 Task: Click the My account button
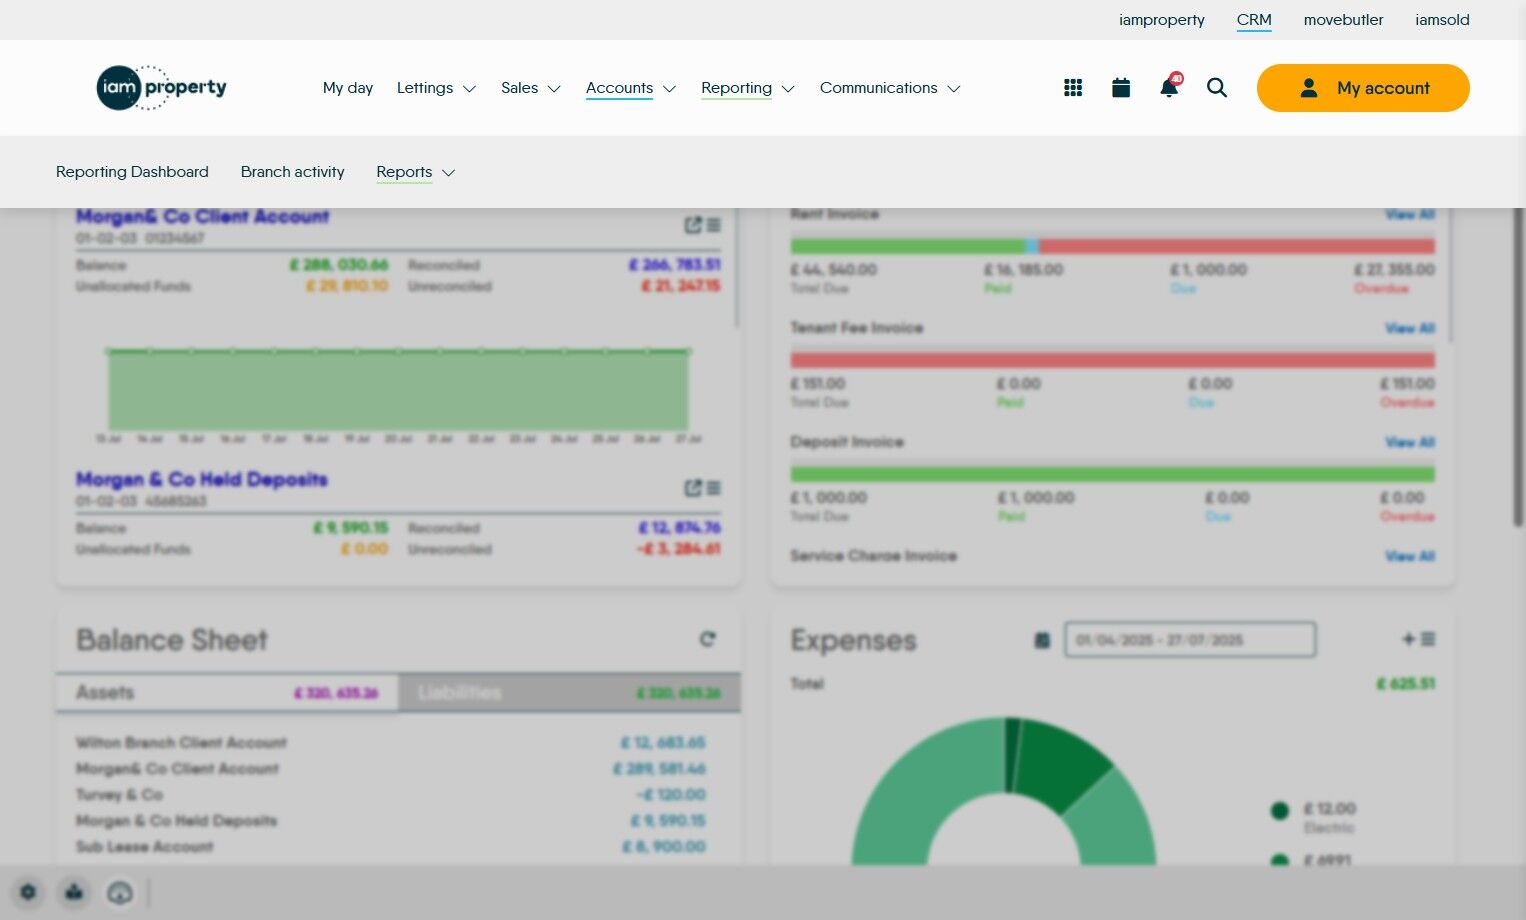coord(1363,88)
